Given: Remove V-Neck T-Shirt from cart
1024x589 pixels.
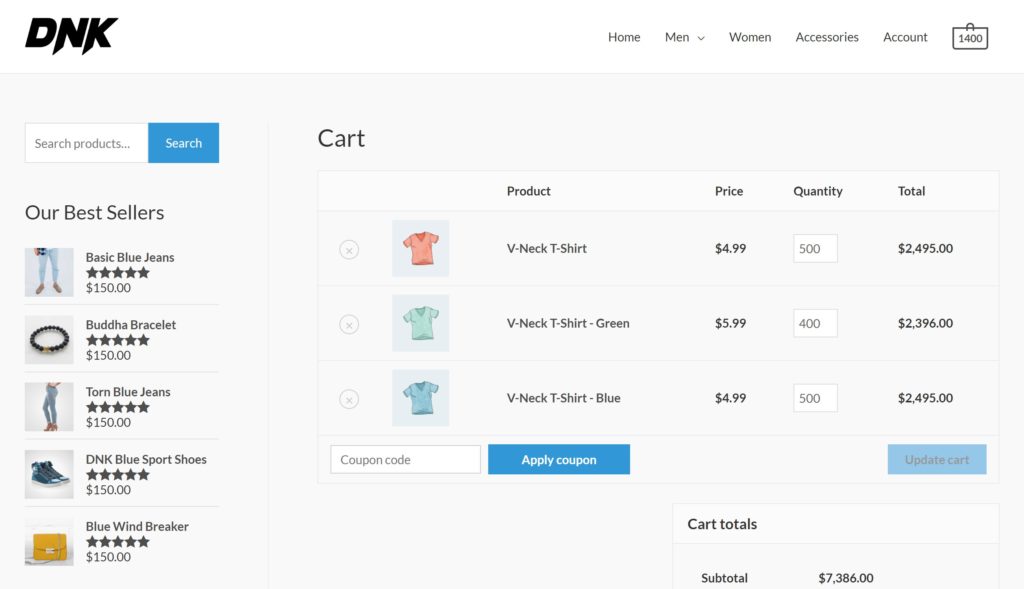Looking at the screenshot, I should (x=349, y=249).
